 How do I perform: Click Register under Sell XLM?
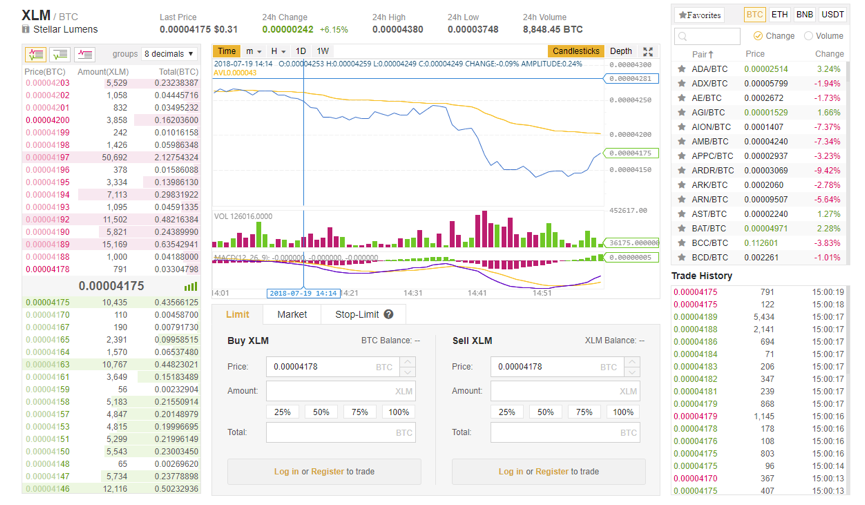pyautogui.click(x=552, y=472)
